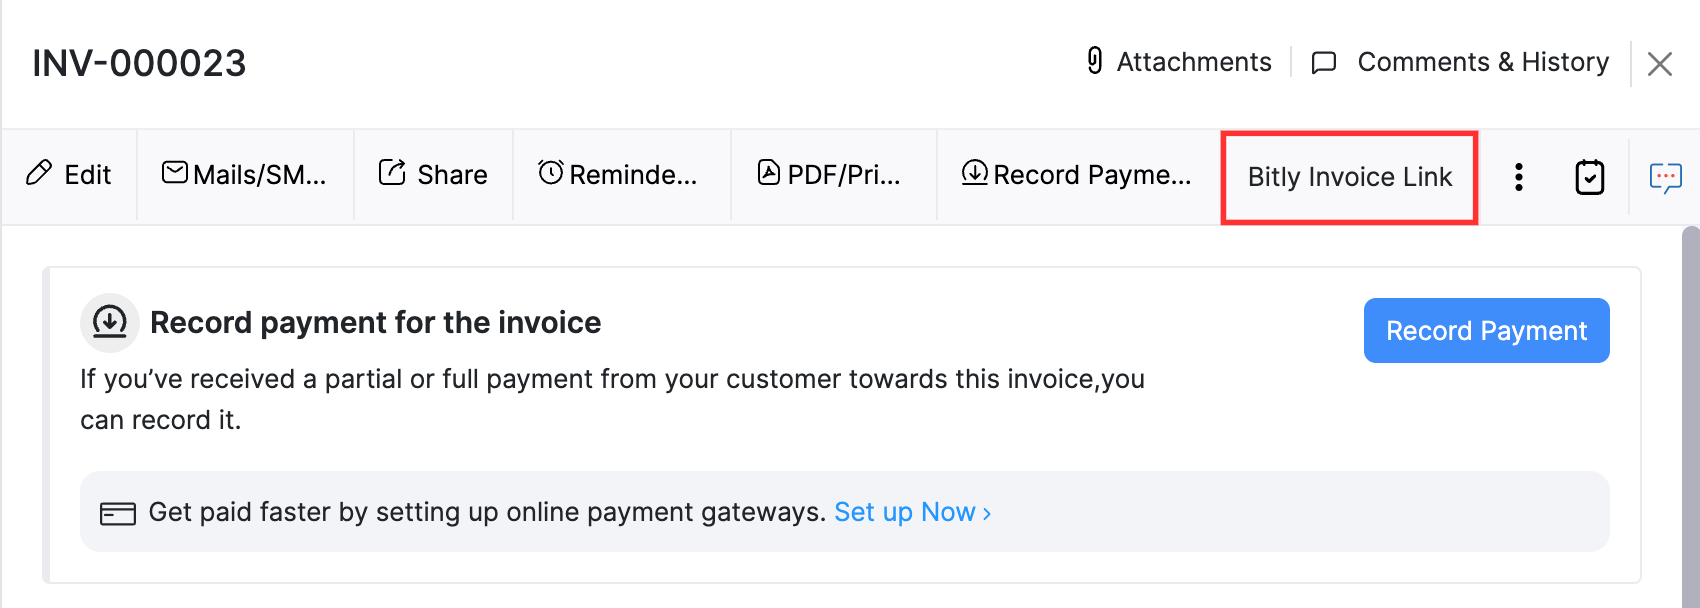
Task: Click the Reminders alarm clock icon
Action: (x=551, y=173)
